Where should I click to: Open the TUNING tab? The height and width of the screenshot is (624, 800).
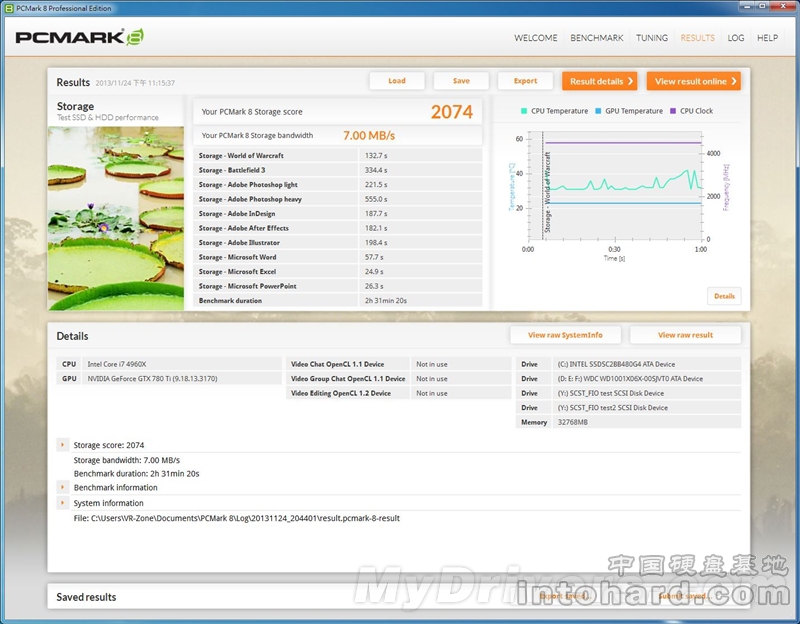coord(652,38)
